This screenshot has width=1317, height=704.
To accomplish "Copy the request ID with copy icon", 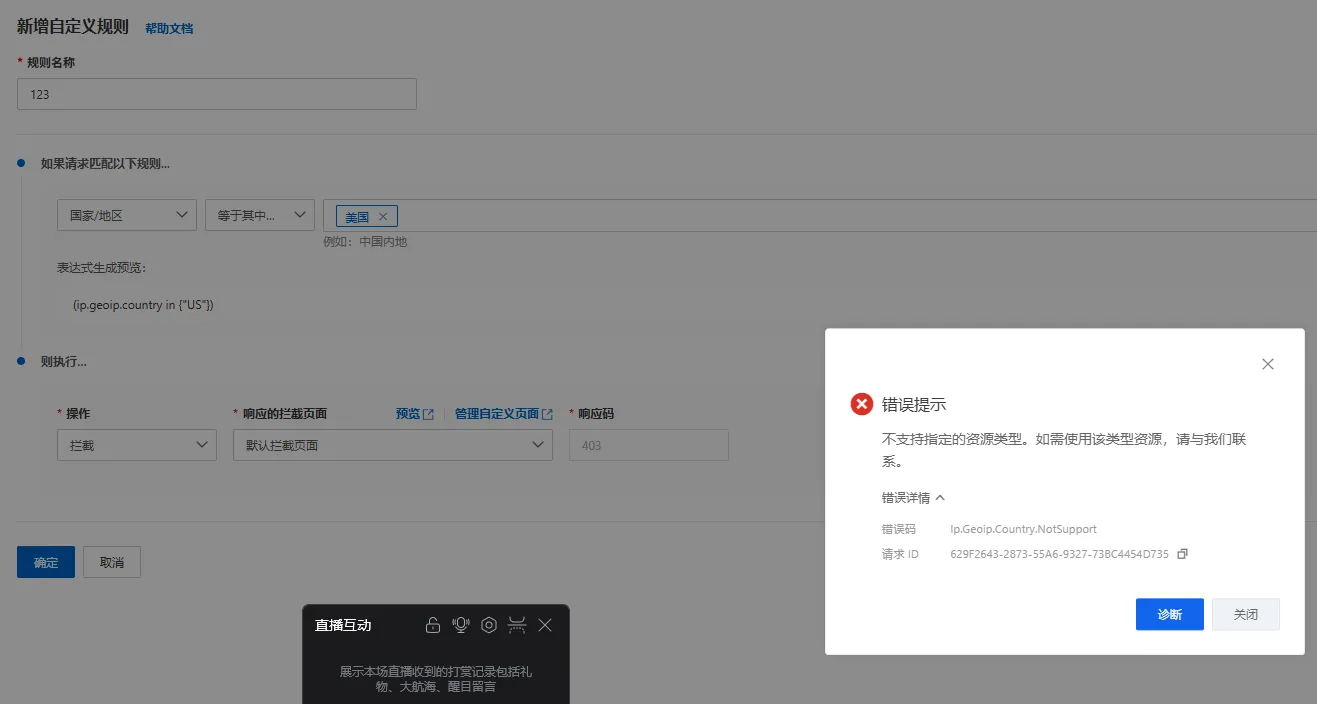I will (x=1182, y=554).
